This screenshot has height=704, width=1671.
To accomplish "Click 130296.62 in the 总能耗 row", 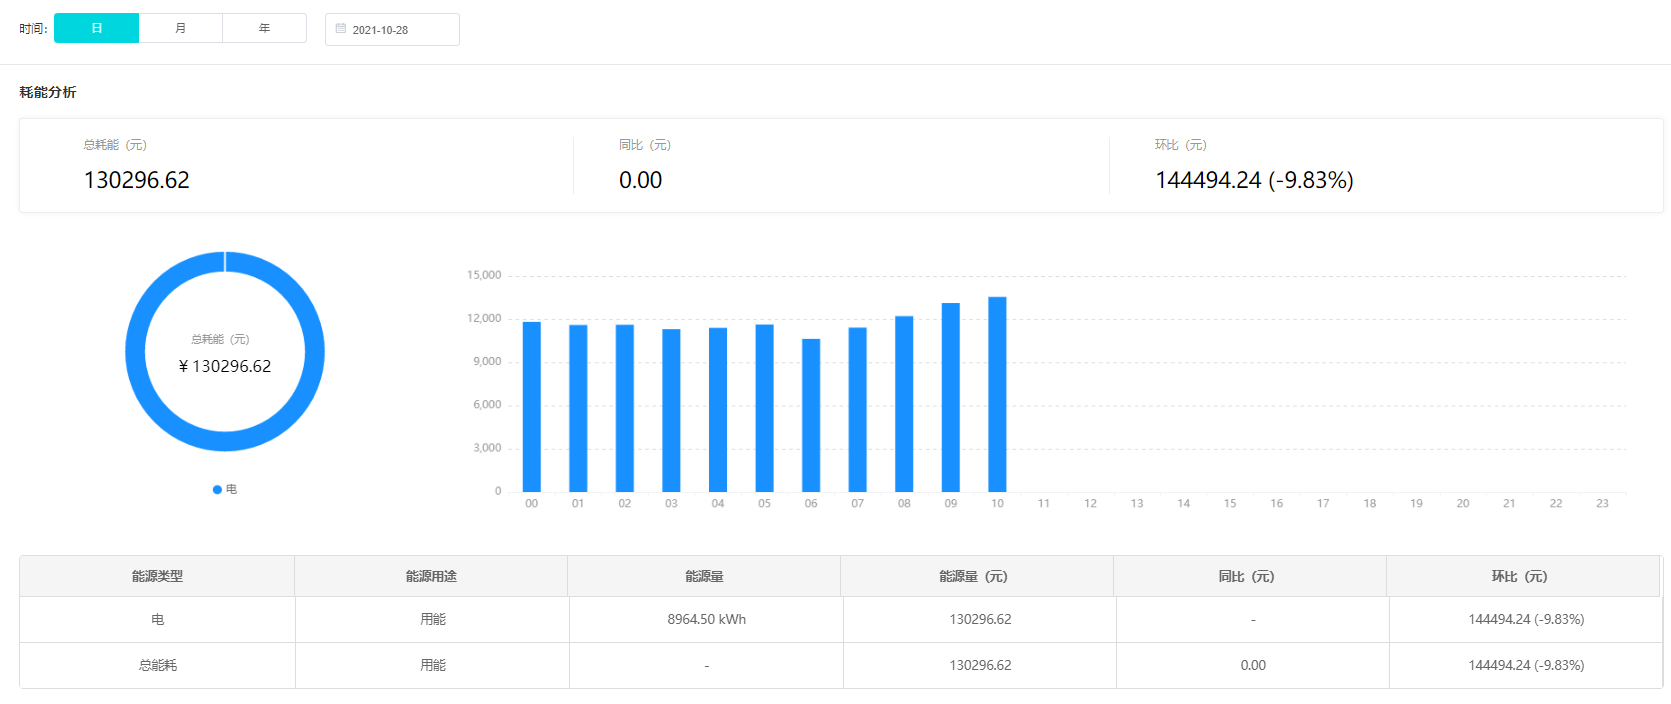I will tap(980, 665).
